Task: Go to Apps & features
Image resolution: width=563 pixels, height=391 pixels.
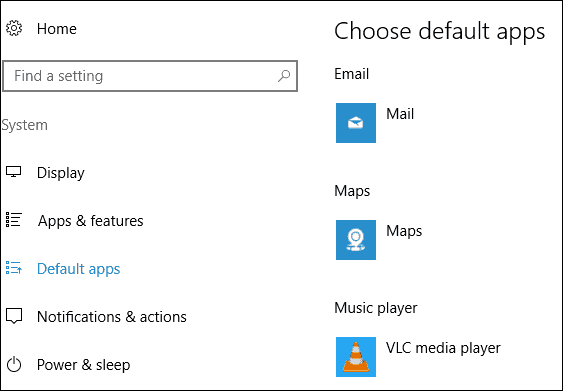Action: coord(90,220)
